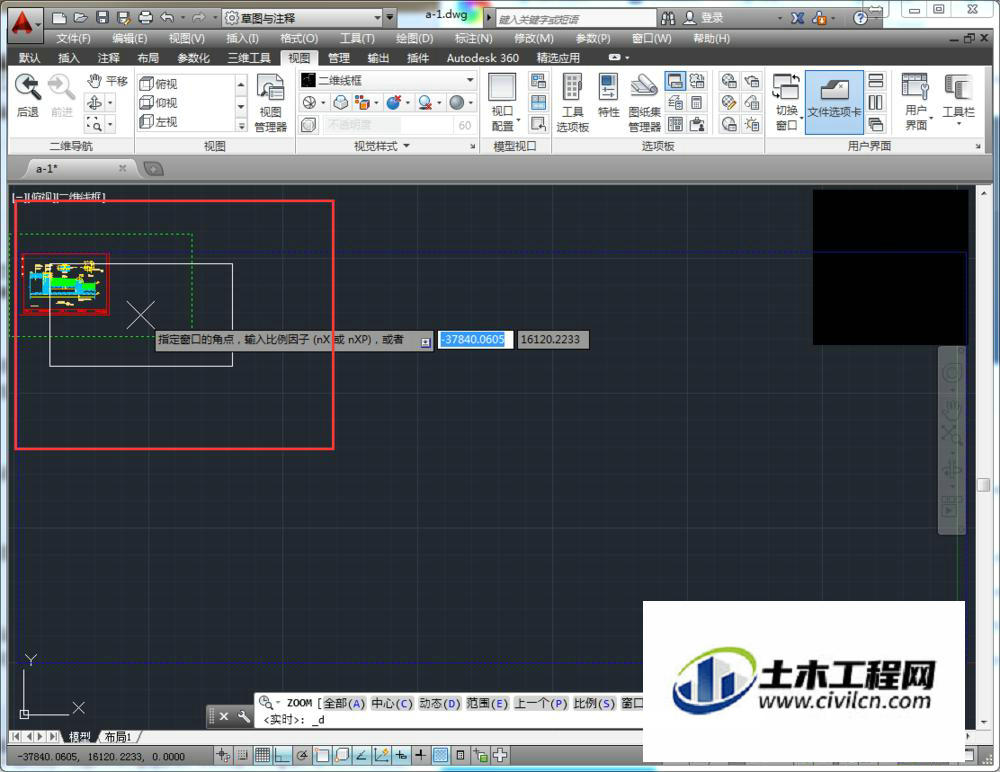Image resolution: width=1000 pixels, height=772 pixels.
Task: Click the command line palette icon
Action: pyautogui.click(x=675, y=81)
